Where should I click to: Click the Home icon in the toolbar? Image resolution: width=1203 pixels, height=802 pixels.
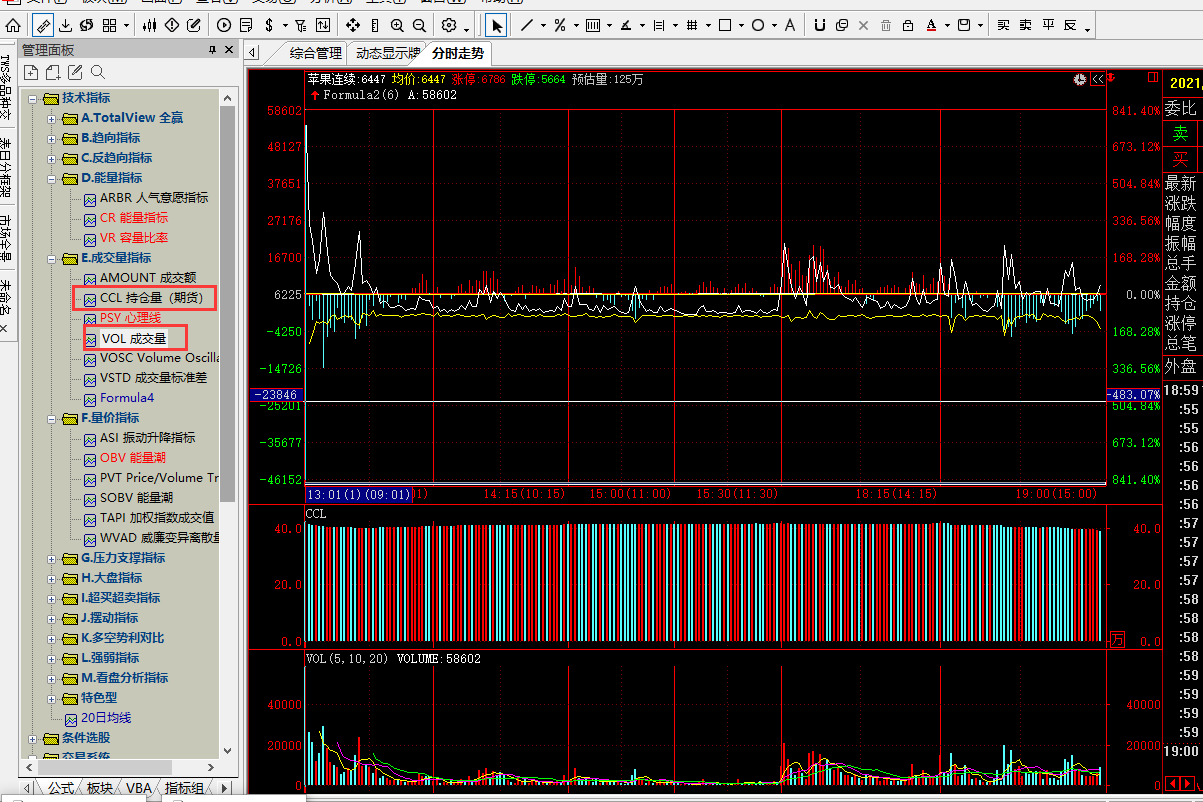point(13,25)
